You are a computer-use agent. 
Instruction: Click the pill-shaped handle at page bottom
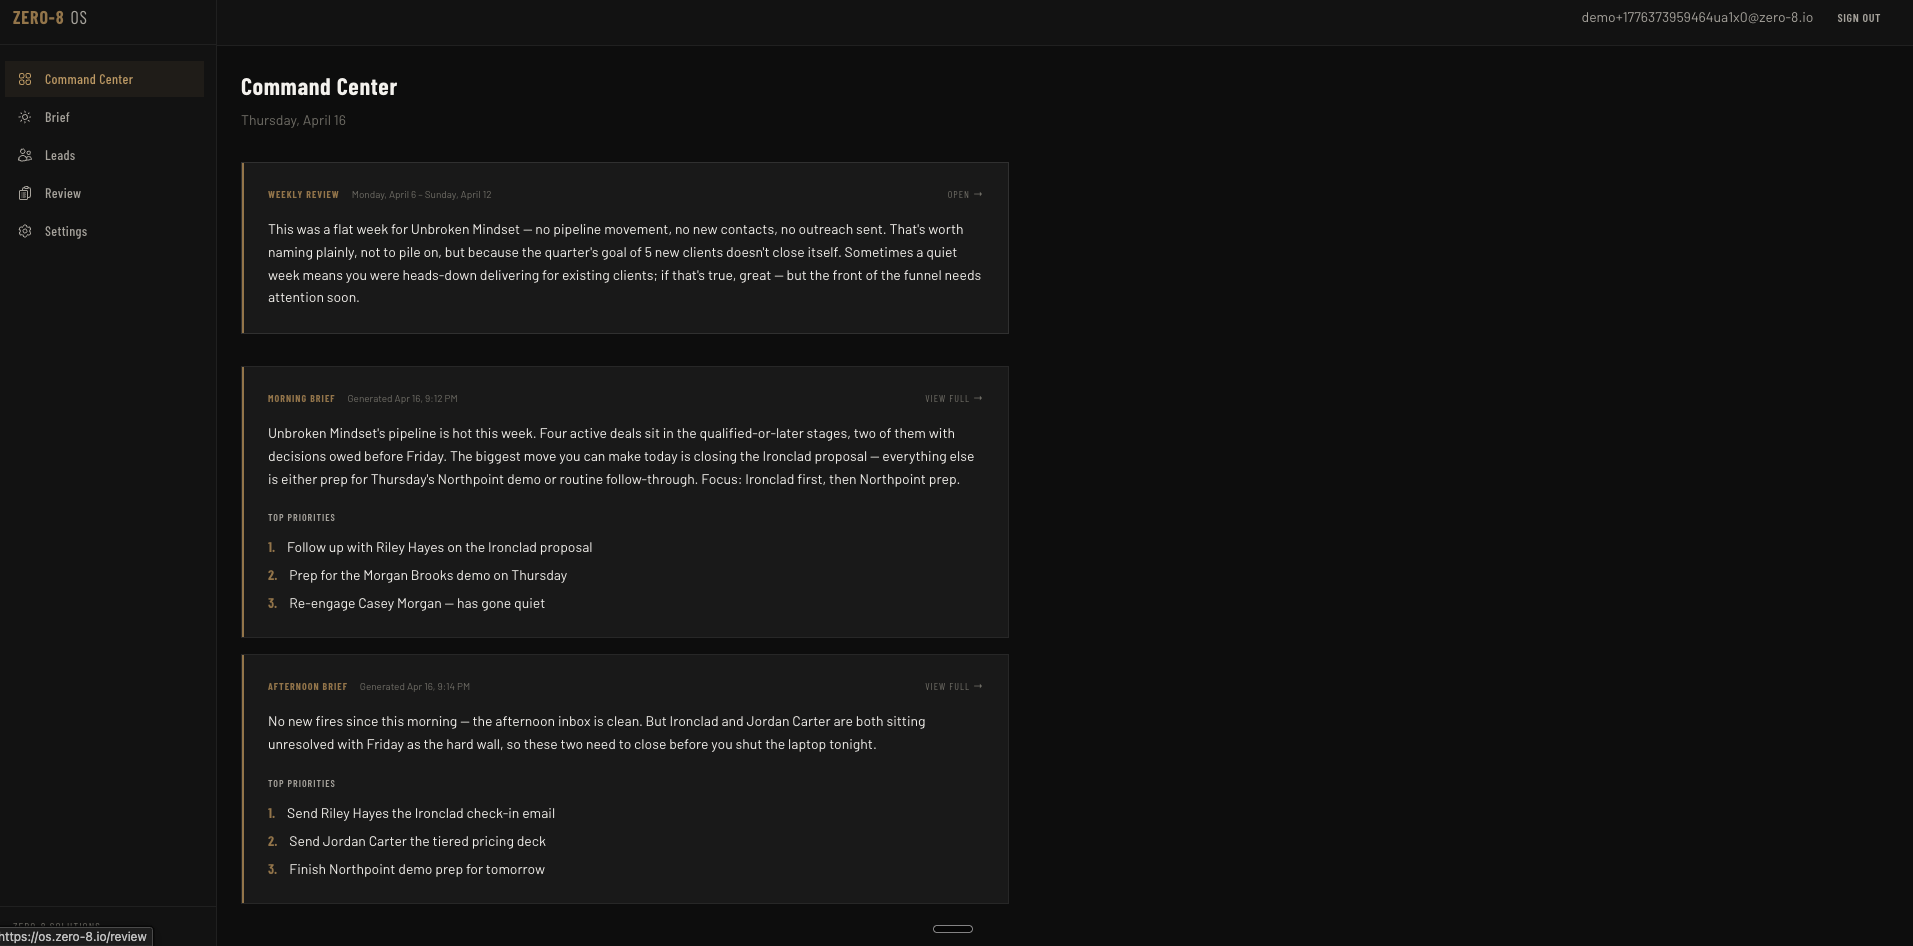point(952,929)
